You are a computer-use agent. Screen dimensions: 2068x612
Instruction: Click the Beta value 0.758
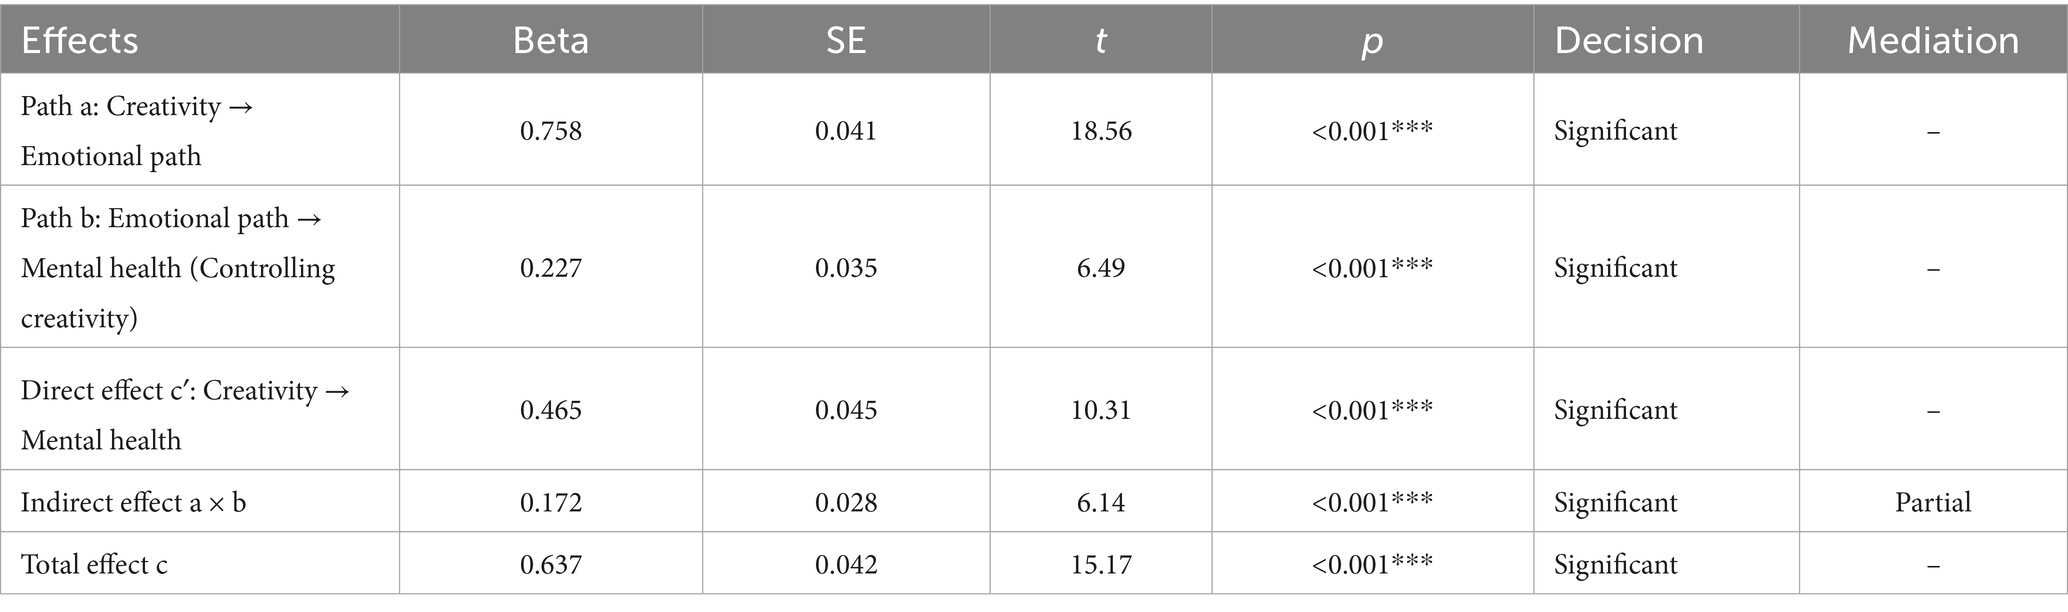[550, 131]
